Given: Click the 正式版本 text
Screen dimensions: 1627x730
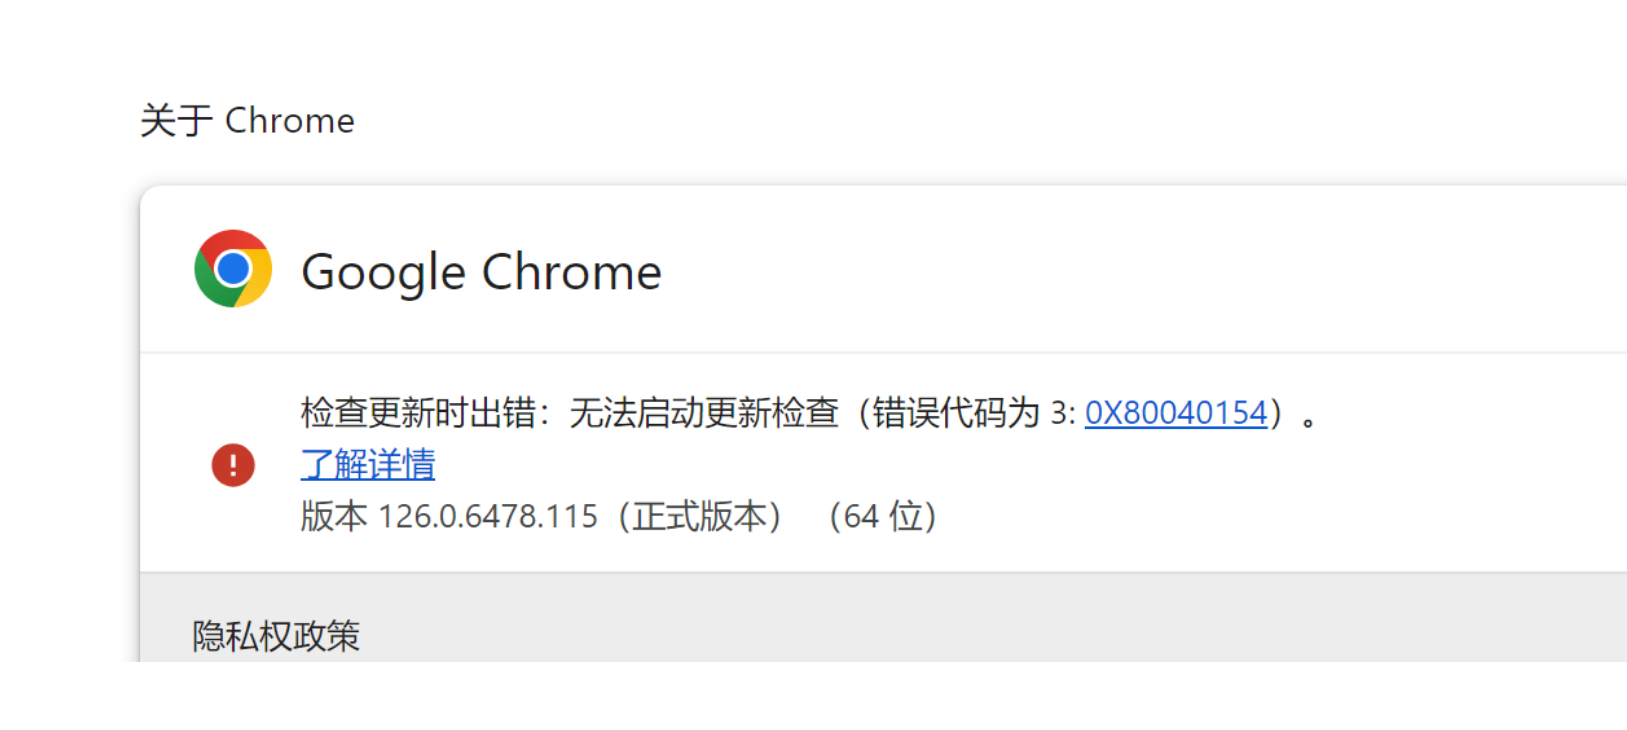Looking at the screenshot, I should 699,517.
